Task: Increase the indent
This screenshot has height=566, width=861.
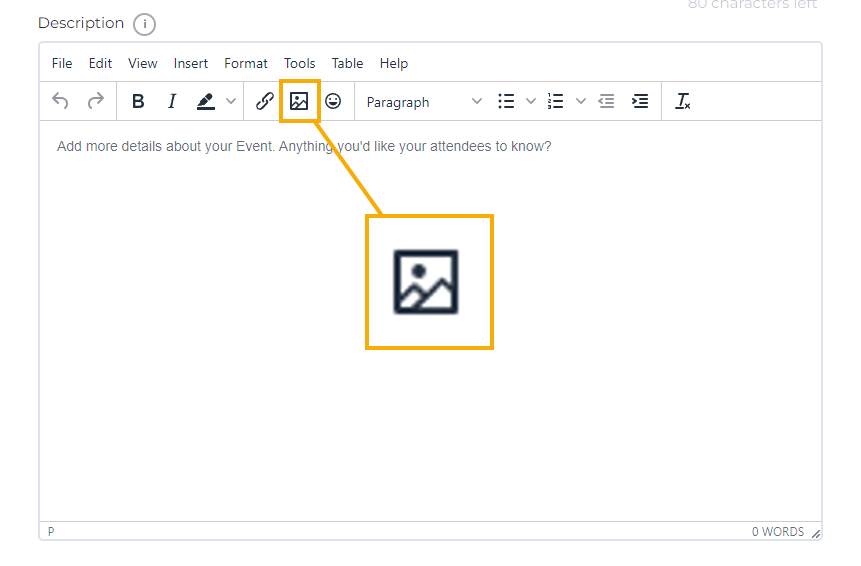Action: pos(640,101)
